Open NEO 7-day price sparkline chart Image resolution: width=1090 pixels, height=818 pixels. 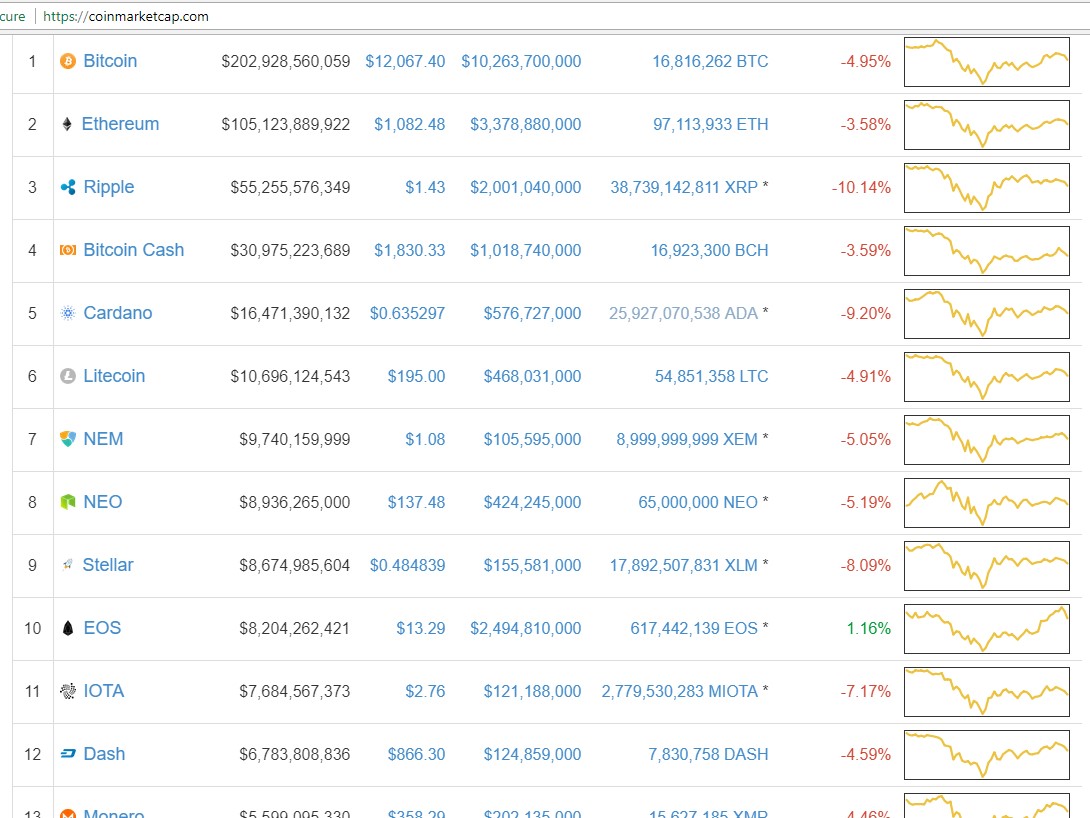[x=986, y=503]
